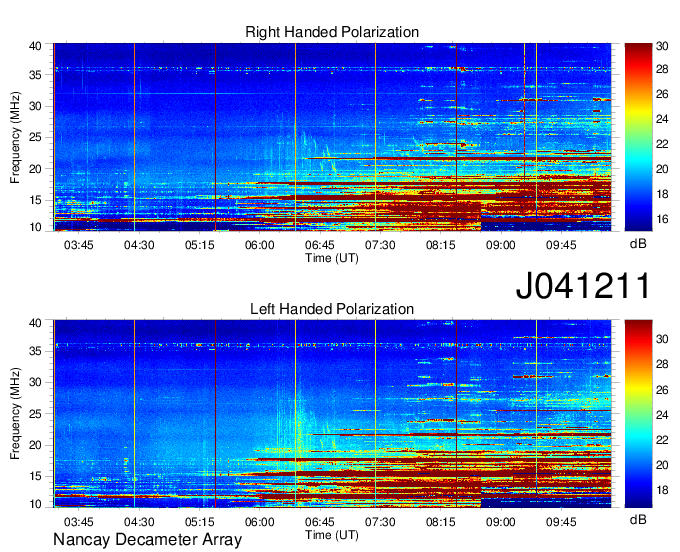Click "06:00" tick on Right Handed time axis

point(259,245)
